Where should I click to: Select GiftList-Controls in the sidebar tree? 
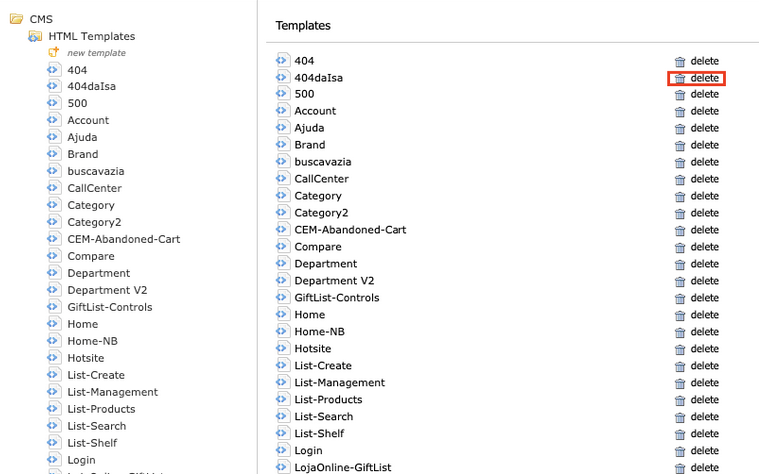[x=109, y=307]
